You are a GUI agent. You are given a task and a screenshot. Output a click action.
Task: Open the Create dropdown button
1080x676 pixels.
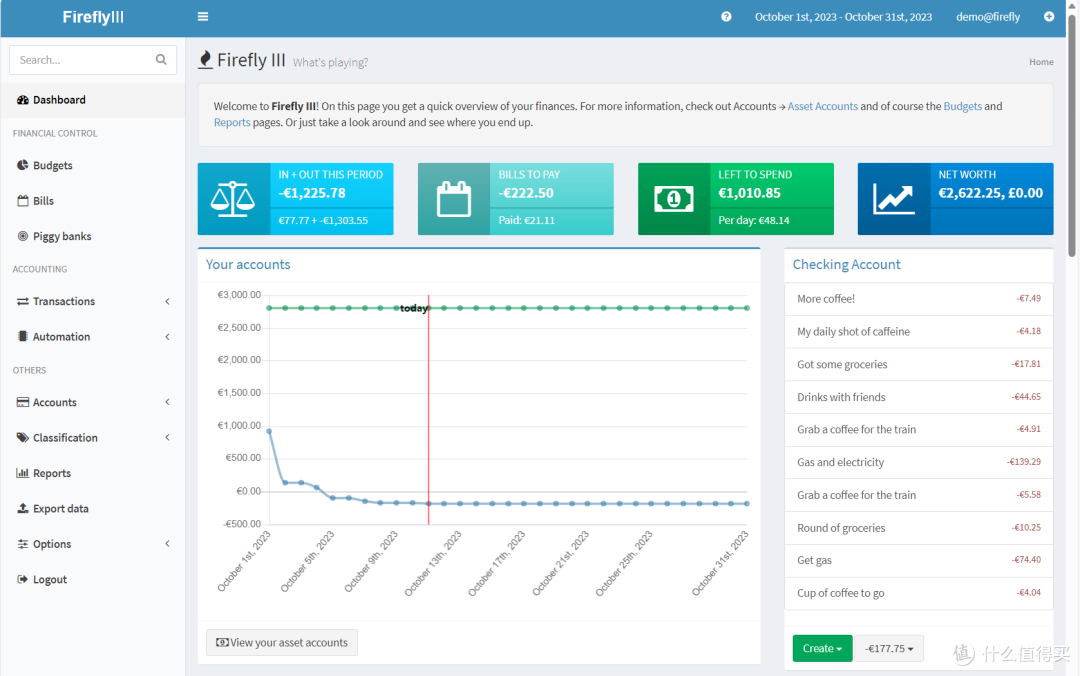[x=822, y=648]
